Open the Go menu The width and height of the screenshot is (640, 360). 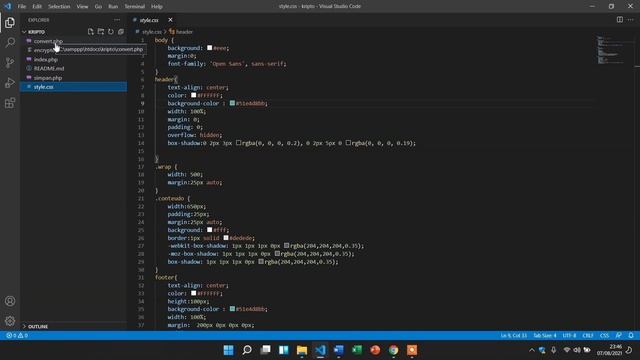[98, 6]
